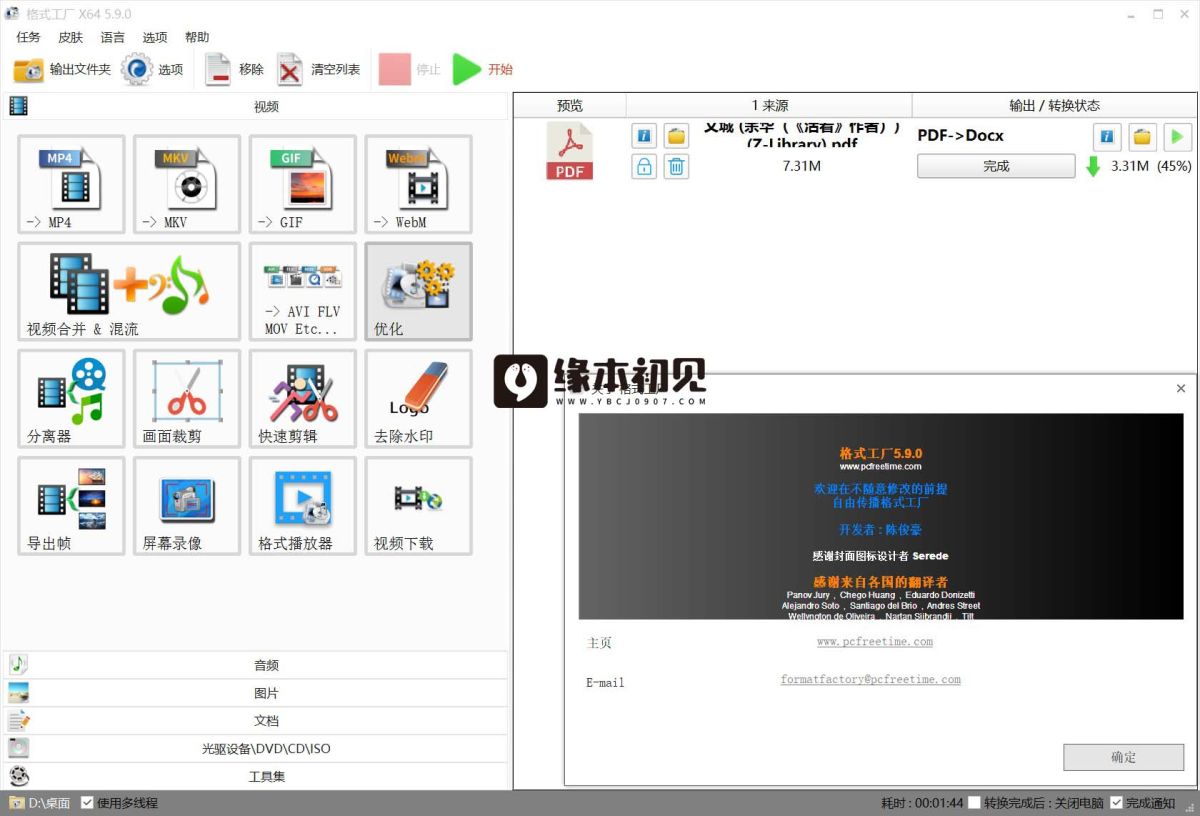Viewport: 1200px width, 816px height.
Task: Open the 分离器 splitter tool
Action: [x=71, y=398]
